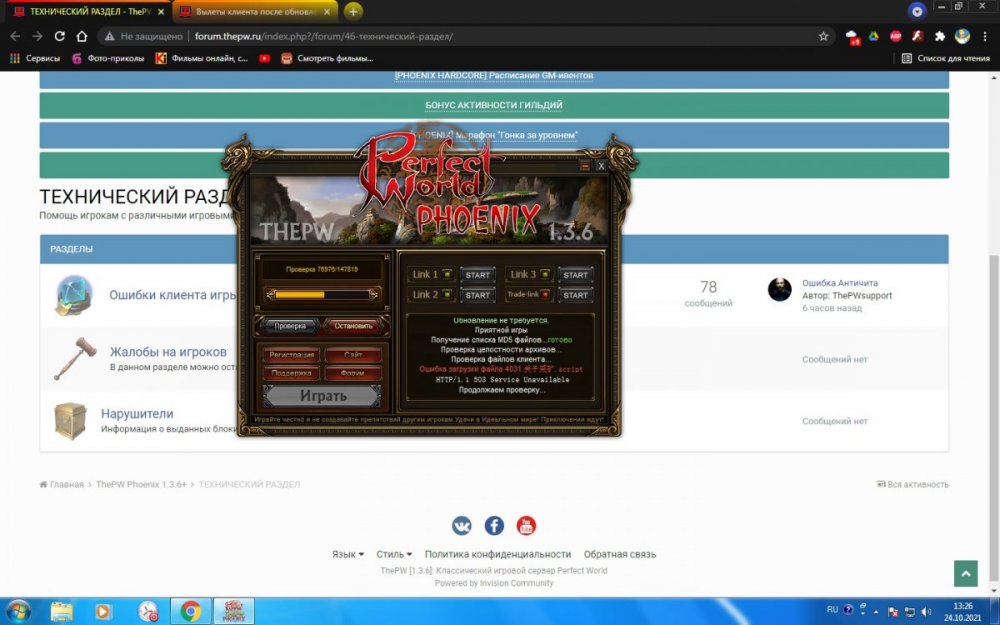Click the red Ошибка загрузки файла line

pos(501,369)
